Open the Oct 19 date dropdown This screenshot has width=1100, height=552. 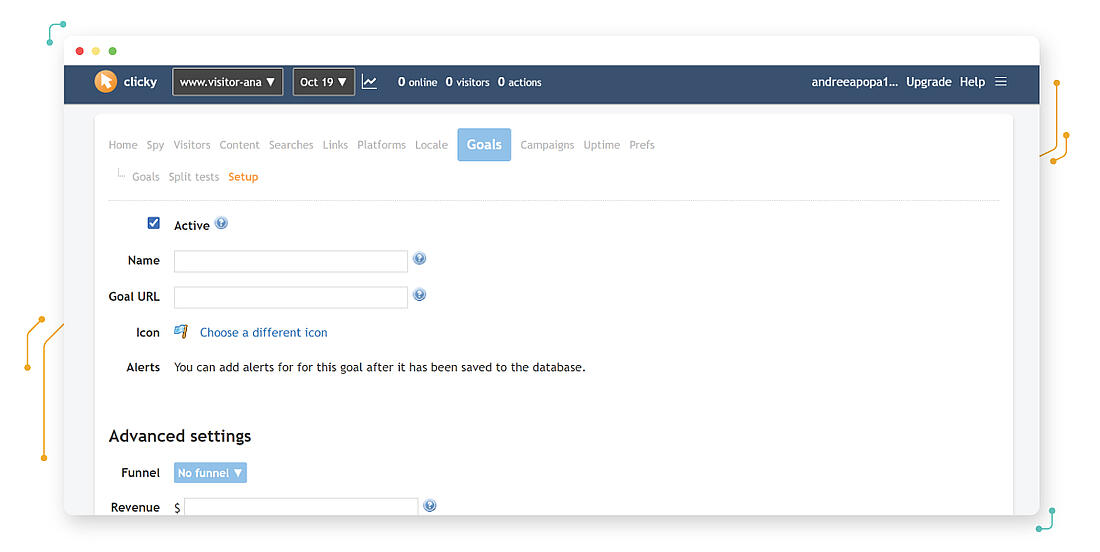[323, 82]
